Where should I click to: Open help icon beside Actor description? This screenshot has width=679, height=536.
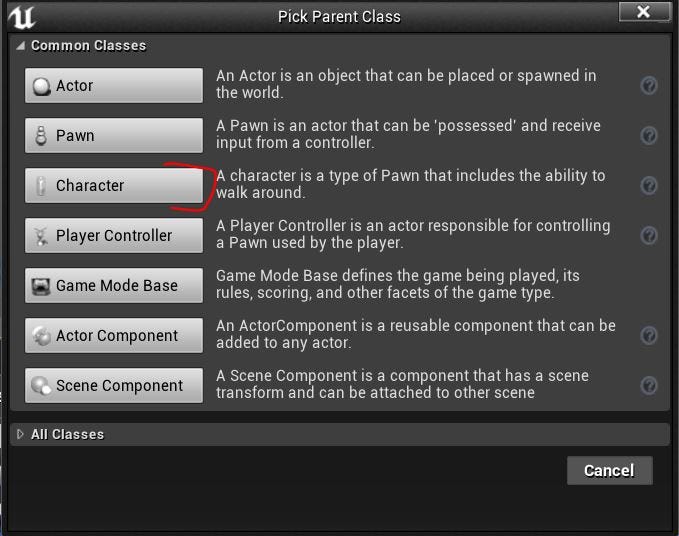649,85
